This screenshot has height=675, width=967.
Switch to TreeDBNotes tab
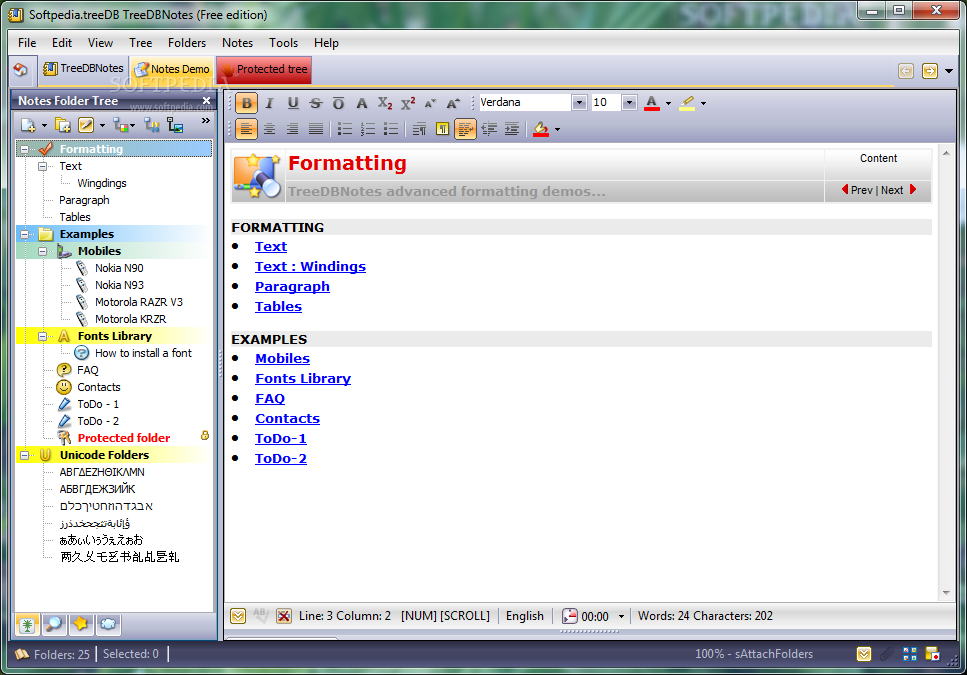(x=83, y=68)
